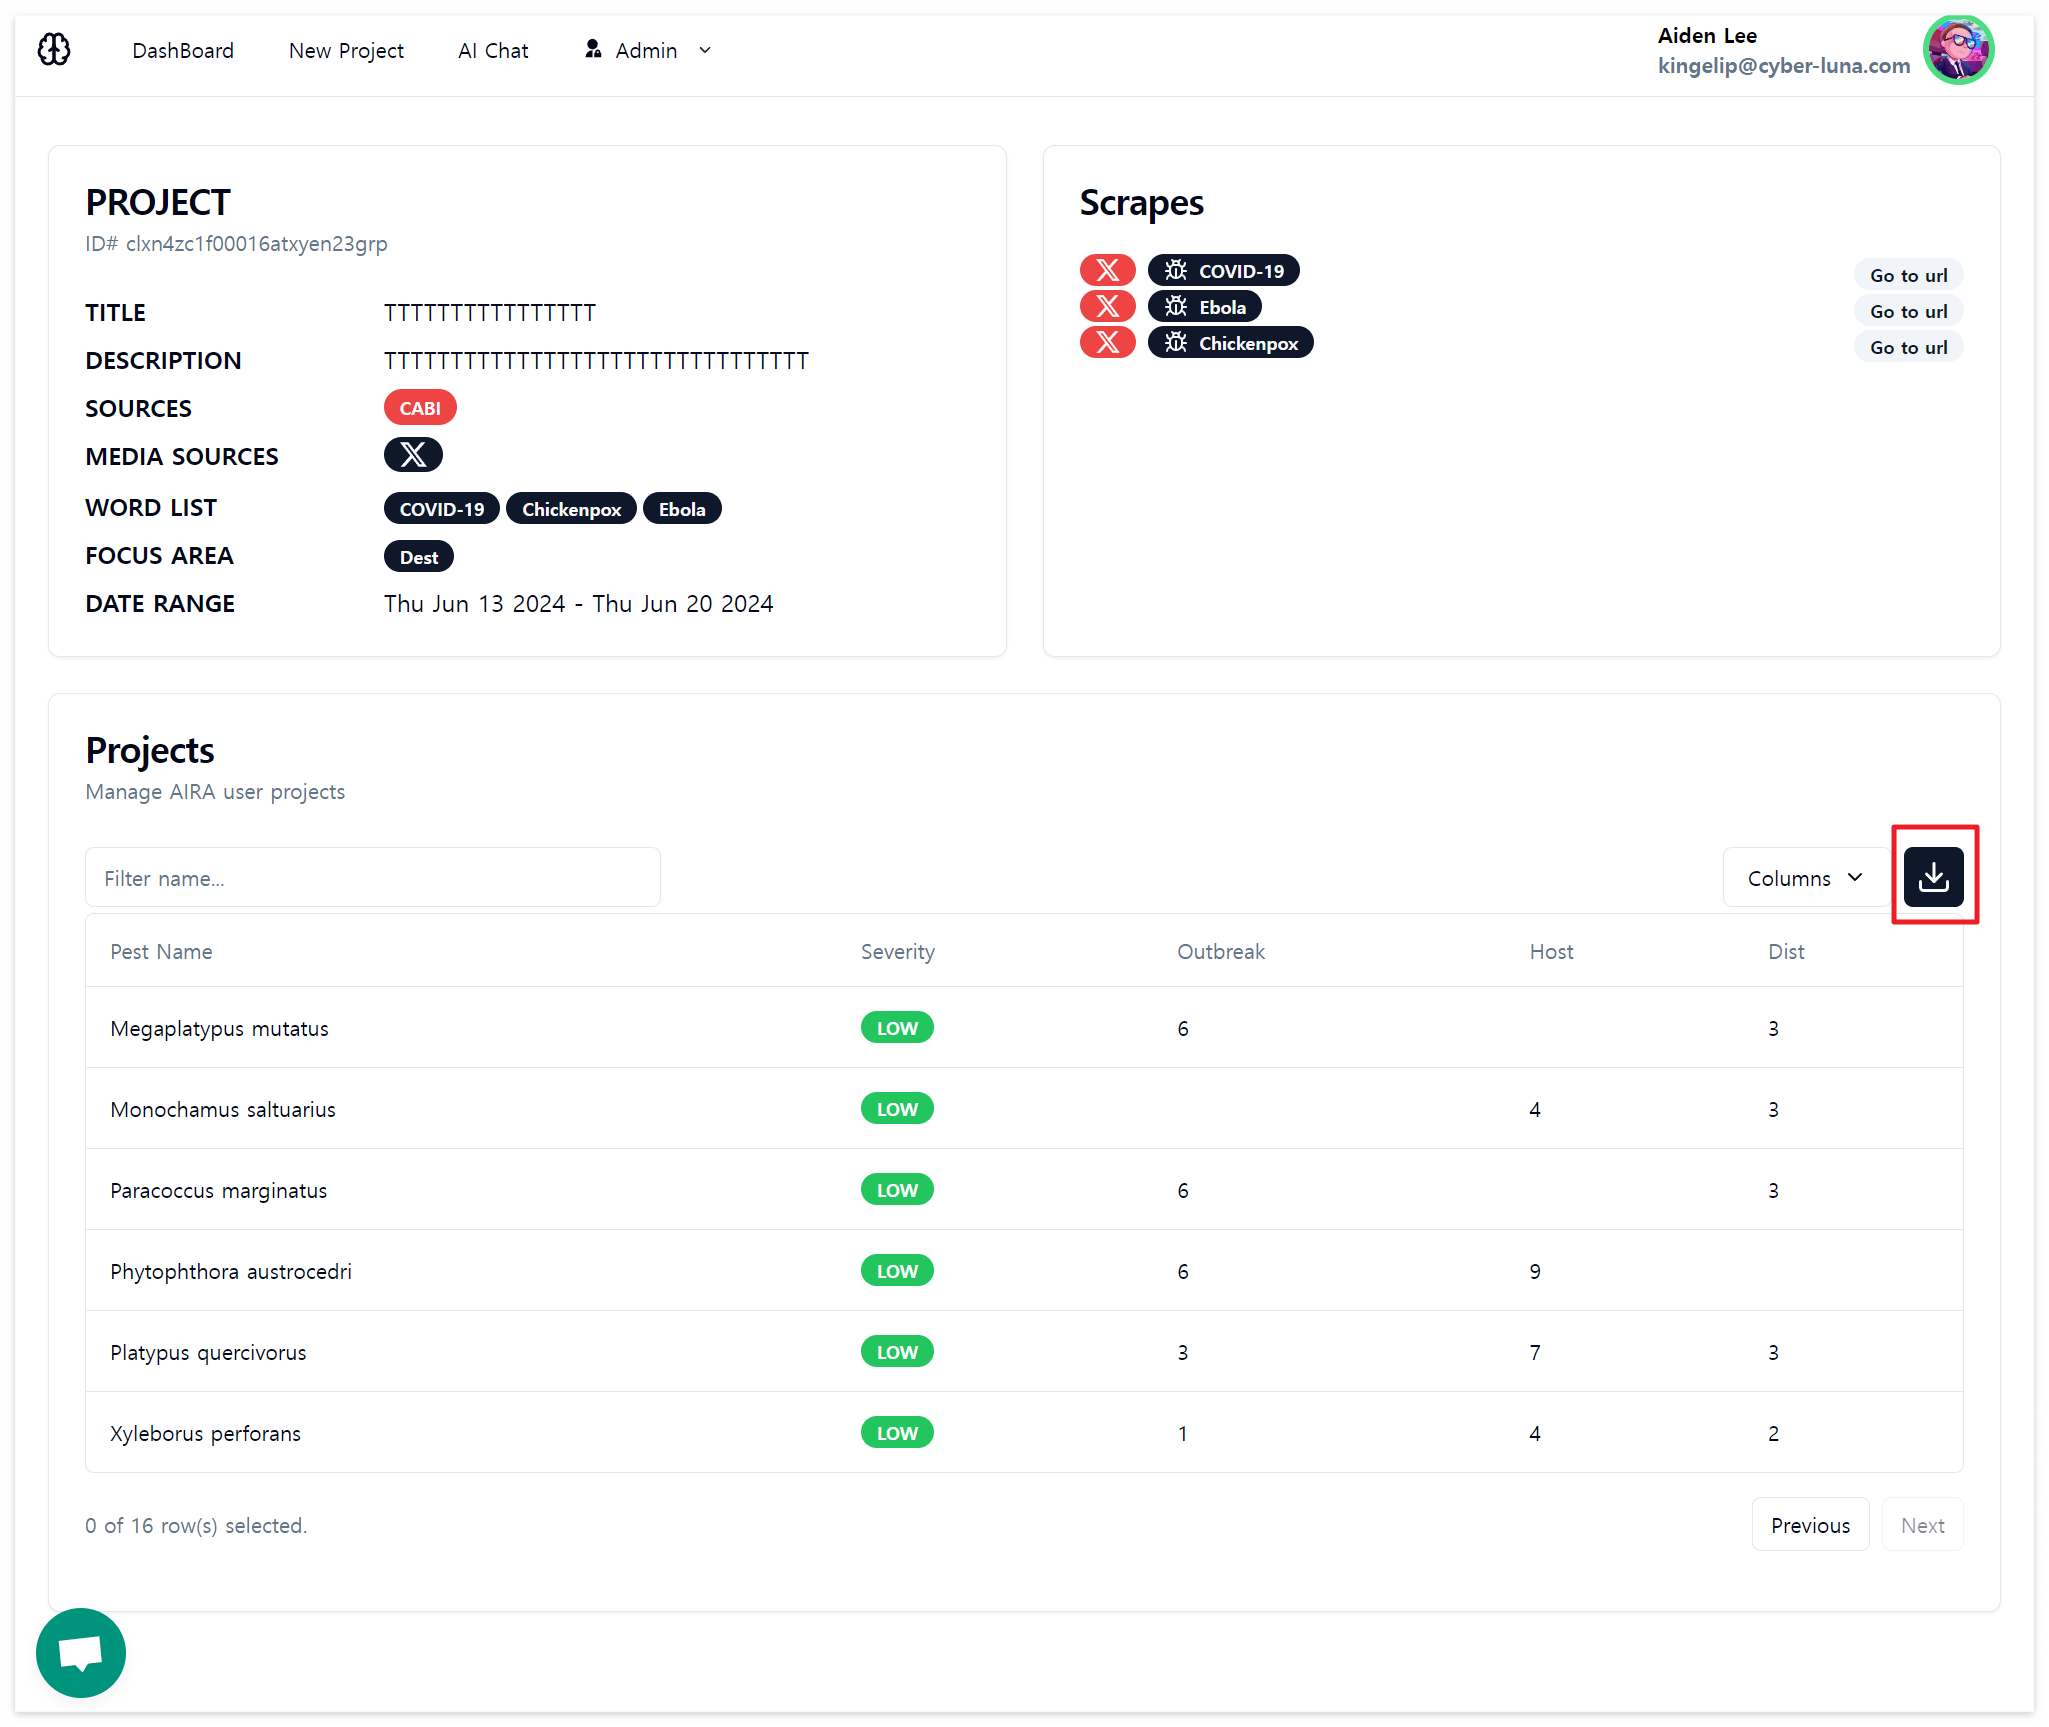Click the X media source badge
Viewport: 2049px width, 1727px height.
pyautogui.click(x=413, y=455)
